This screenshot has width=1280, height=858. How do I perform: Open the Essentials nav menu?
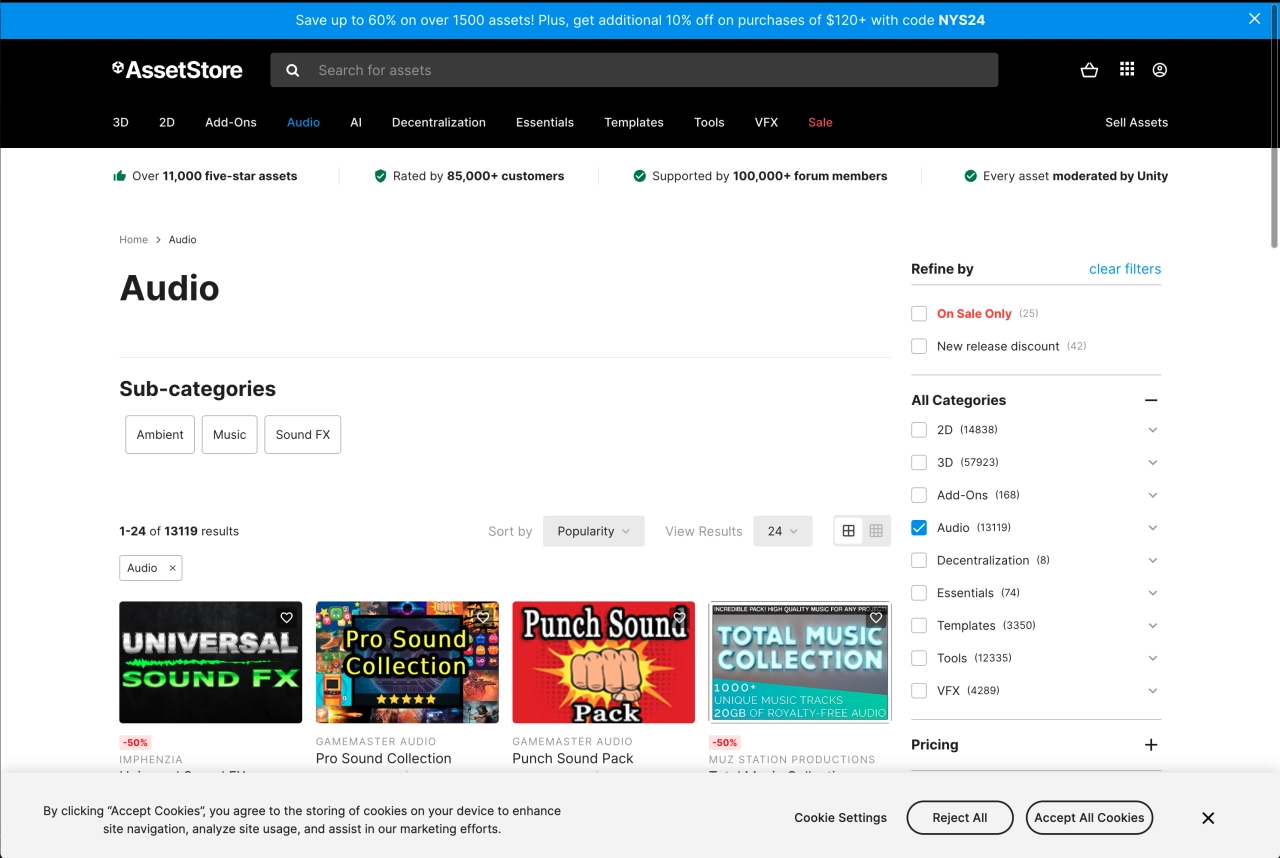(545, 122)
